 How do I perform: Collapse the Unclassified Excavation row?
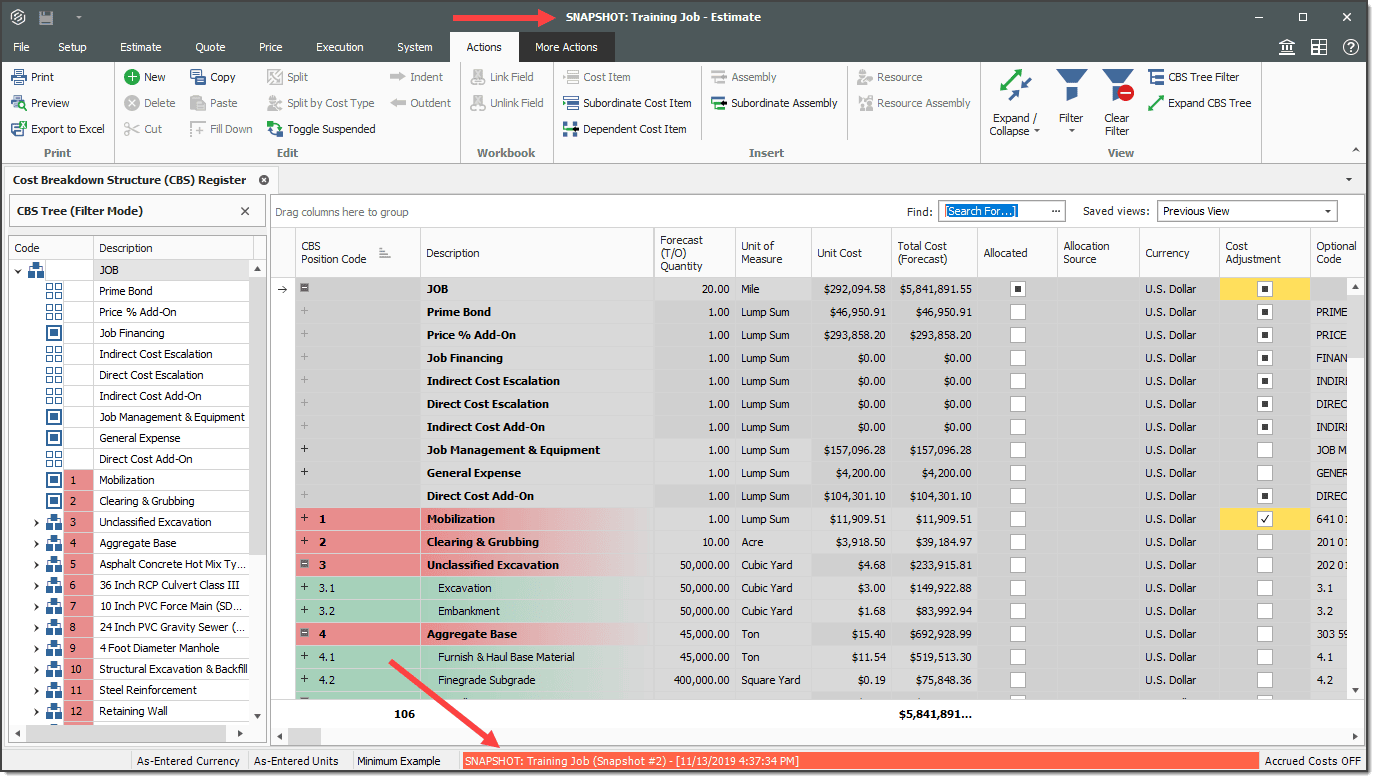(304, 565)
